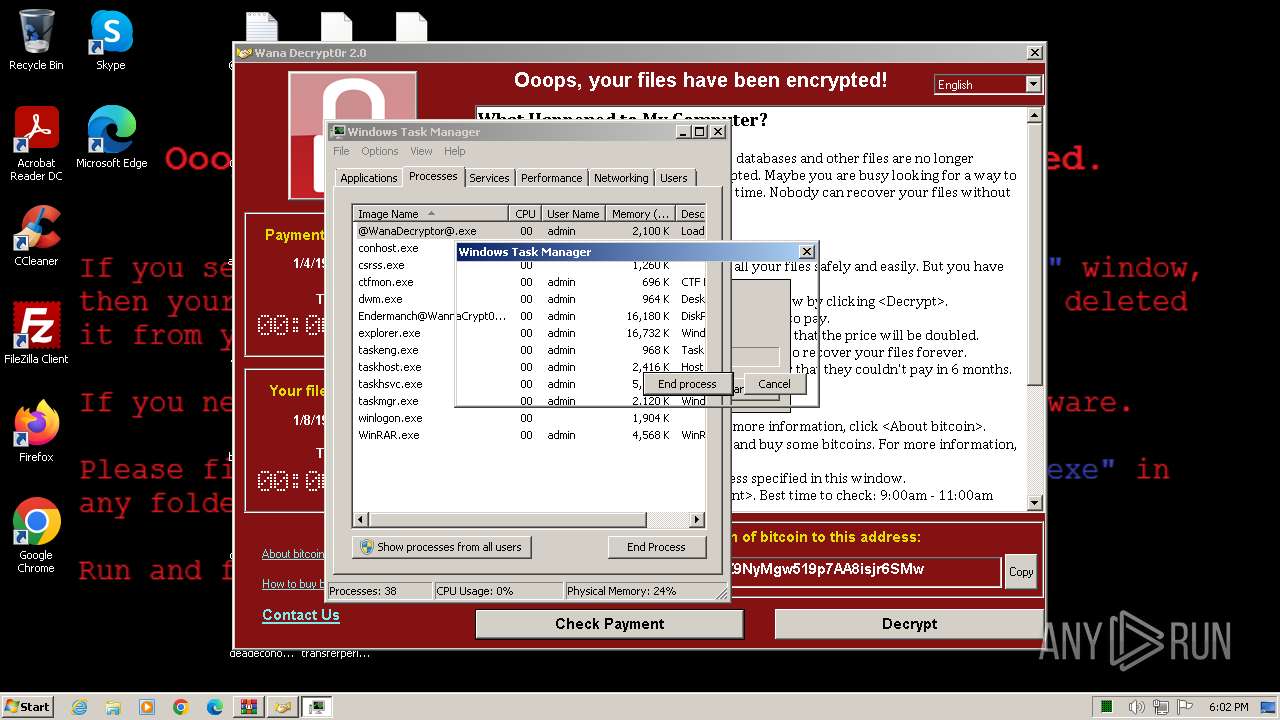Open Edge from the taskbar
The width and height of the screenshot is (1280, 720).
215,707
